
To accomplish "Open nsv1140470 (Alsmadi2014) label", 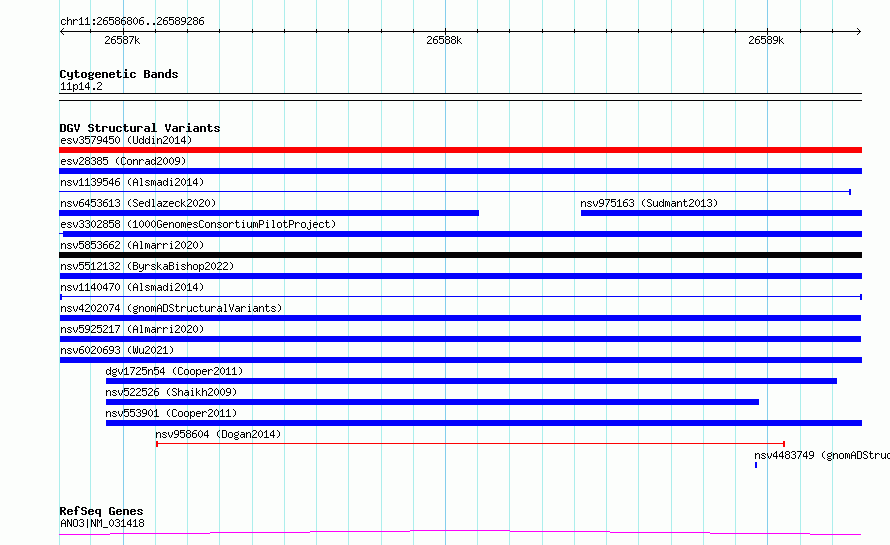I will (x=132, y=287).
